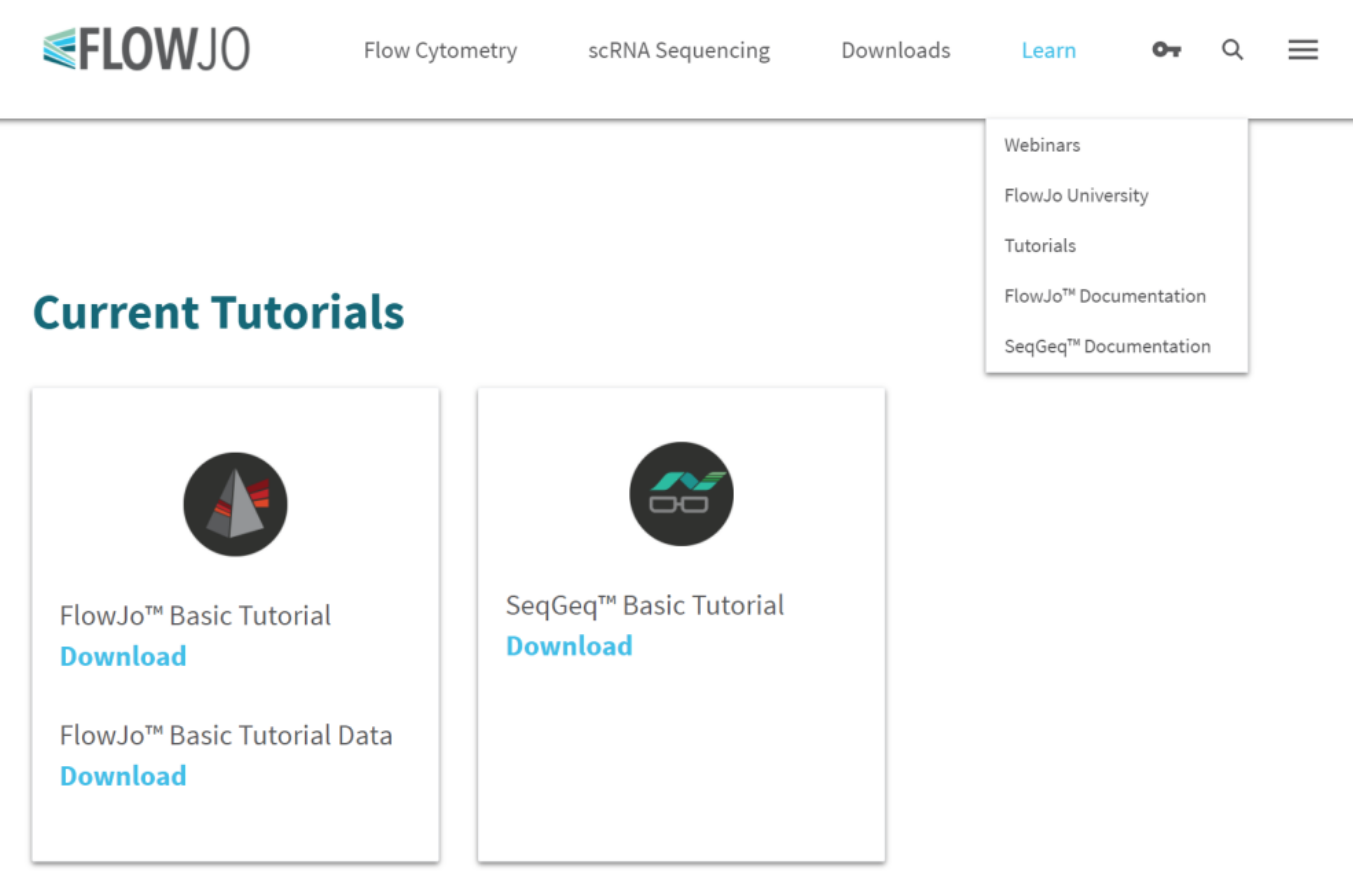Open the search magnifier icon

click(1233, 50)
